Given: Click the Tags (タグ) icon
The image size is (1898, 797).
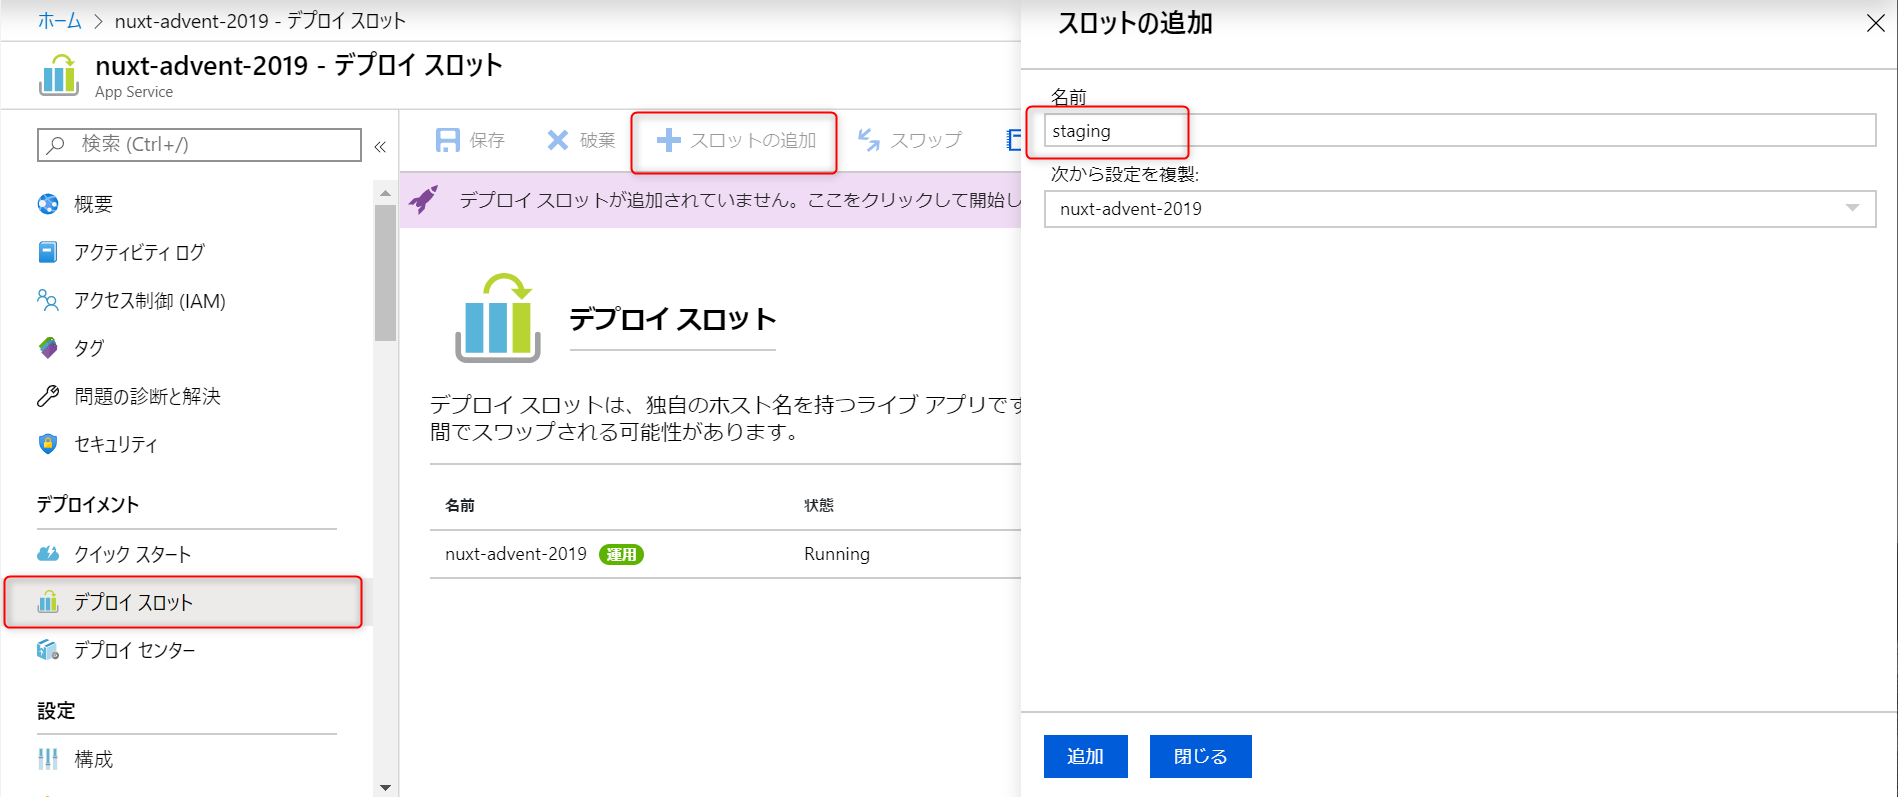Looking at the screenshot, I should (x=48, y=348).
